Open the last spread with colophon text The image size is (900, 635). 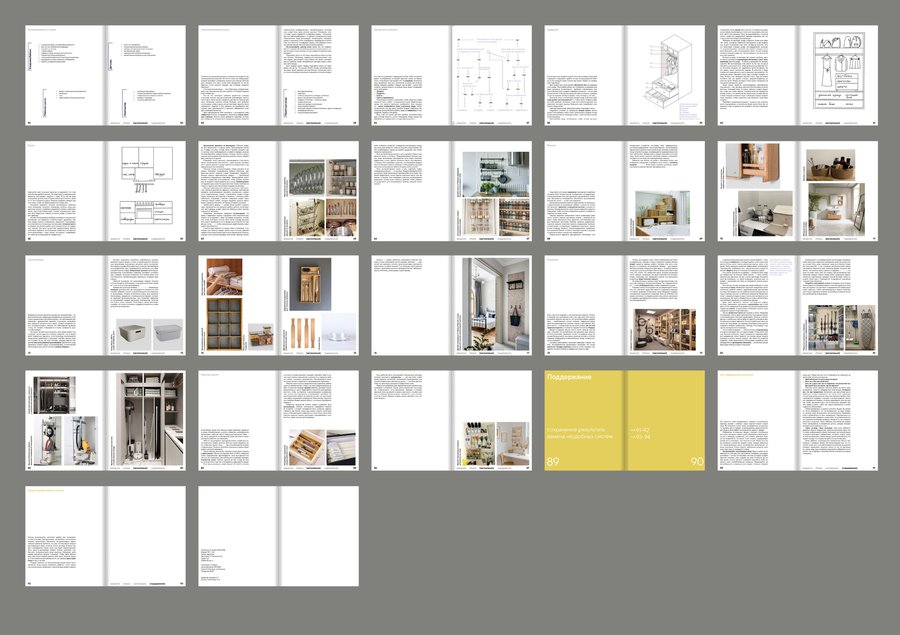tap(278, 536)
